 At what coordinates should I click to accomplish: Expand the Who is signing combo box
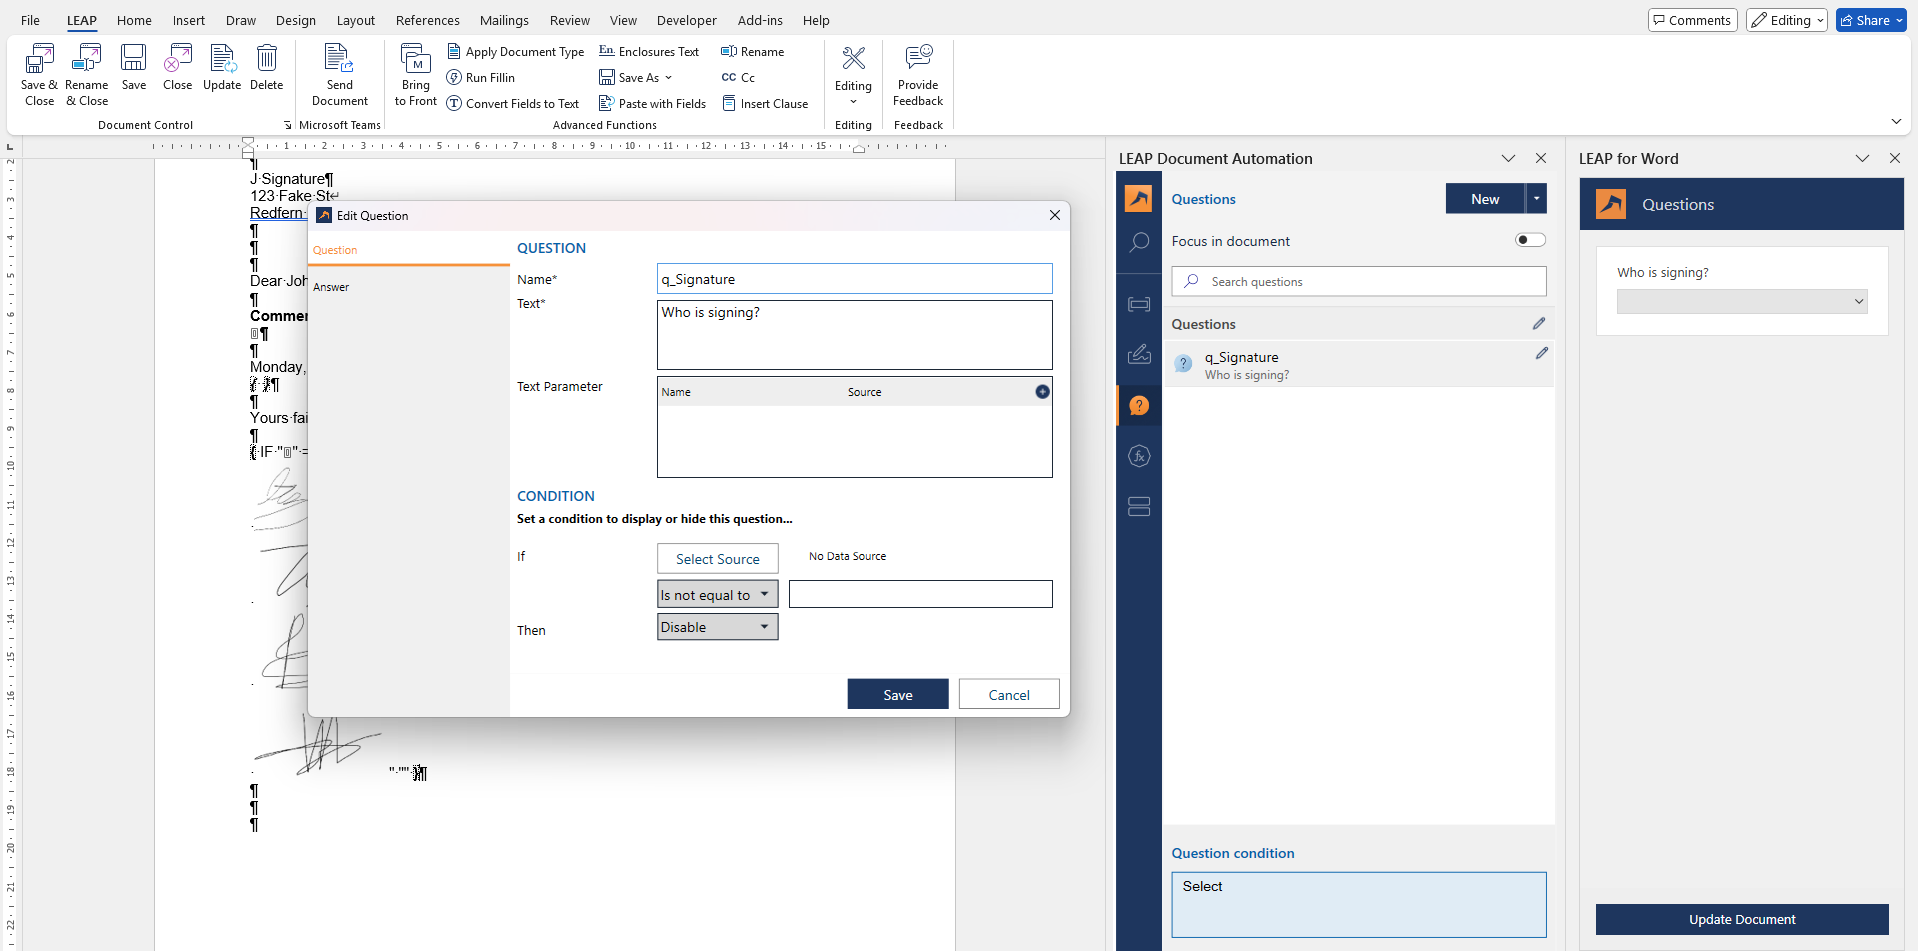click(1741, 302)
